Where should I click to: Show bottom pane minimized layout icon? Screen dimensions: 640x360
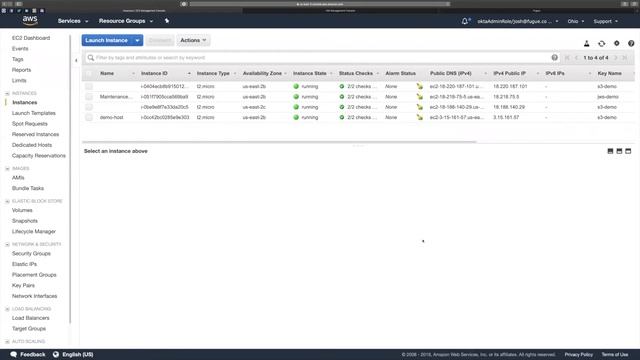point(610,151)
